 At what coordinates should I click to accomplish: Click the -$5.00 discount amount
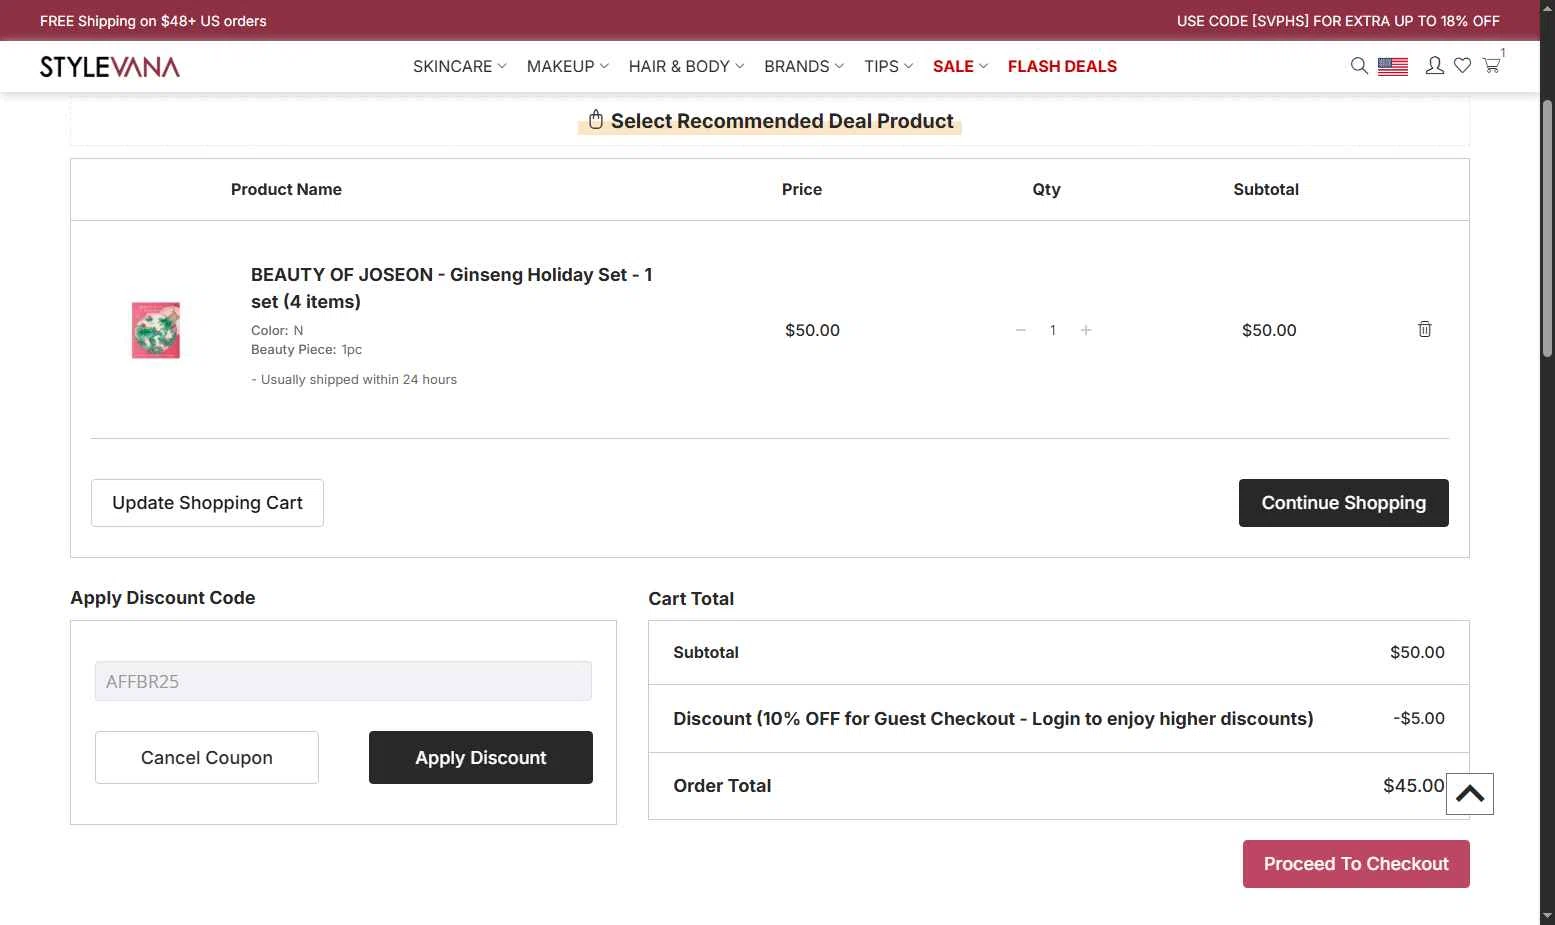pos(1418,718)
